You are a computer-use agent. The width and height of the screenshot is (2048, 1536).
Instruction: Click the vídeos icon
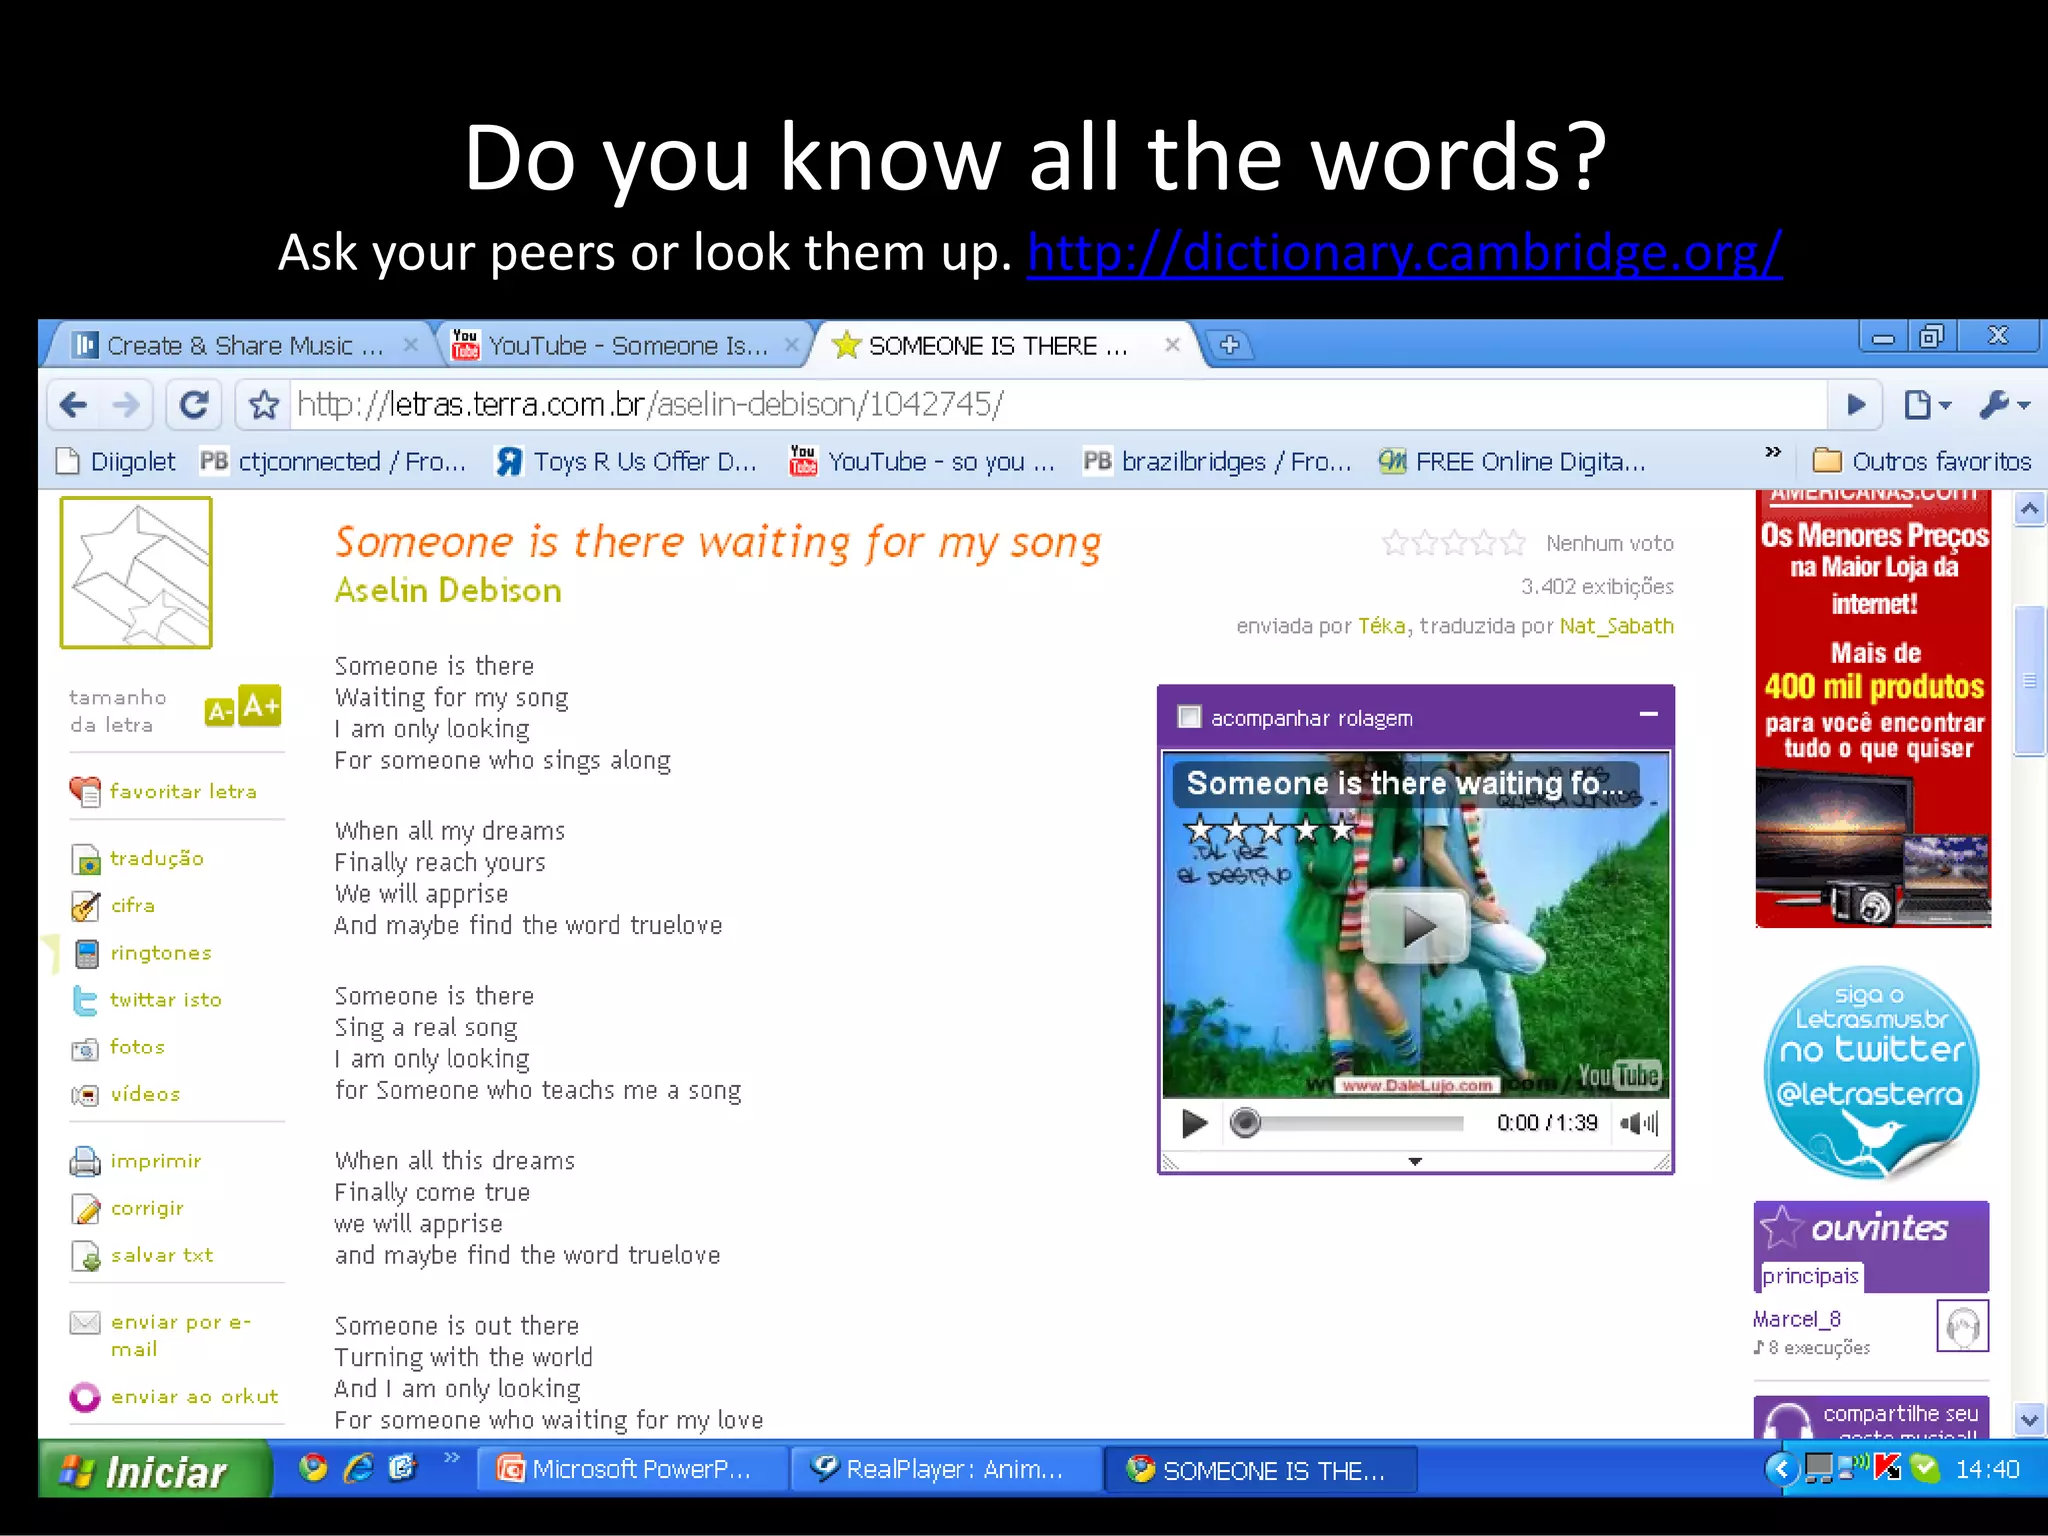click(x=86, y=1095)
